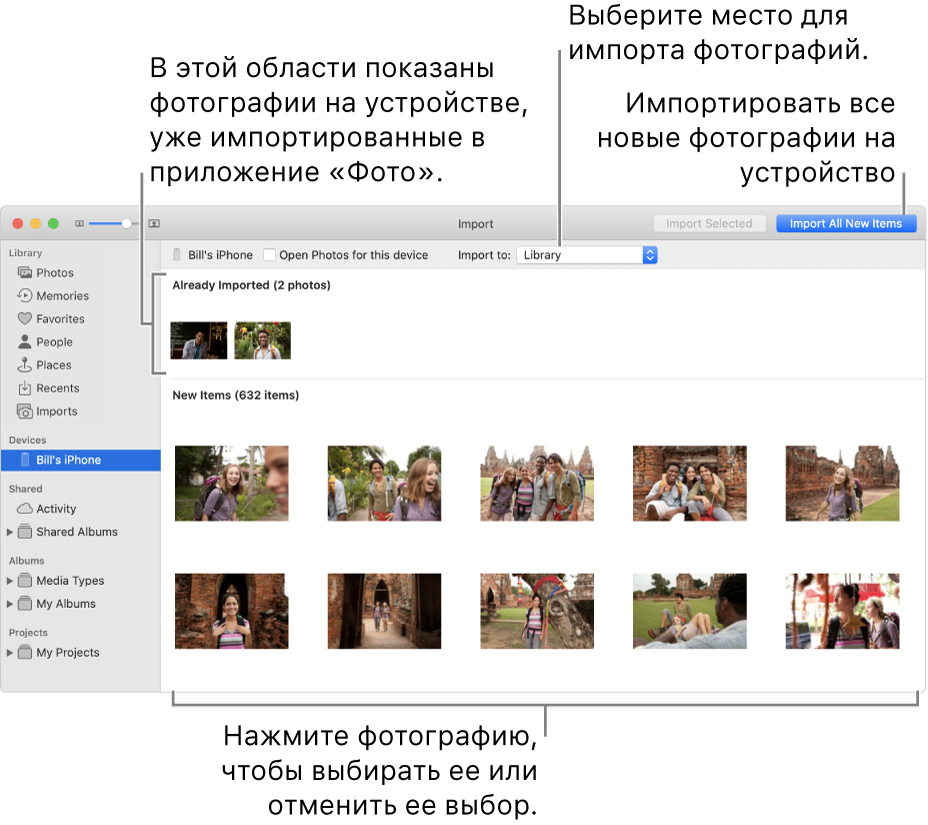Image resolution: width=928 pixels, height=825 pixels.
Task: Click the Media Types folder icon
Action: [x=25, y=581]
